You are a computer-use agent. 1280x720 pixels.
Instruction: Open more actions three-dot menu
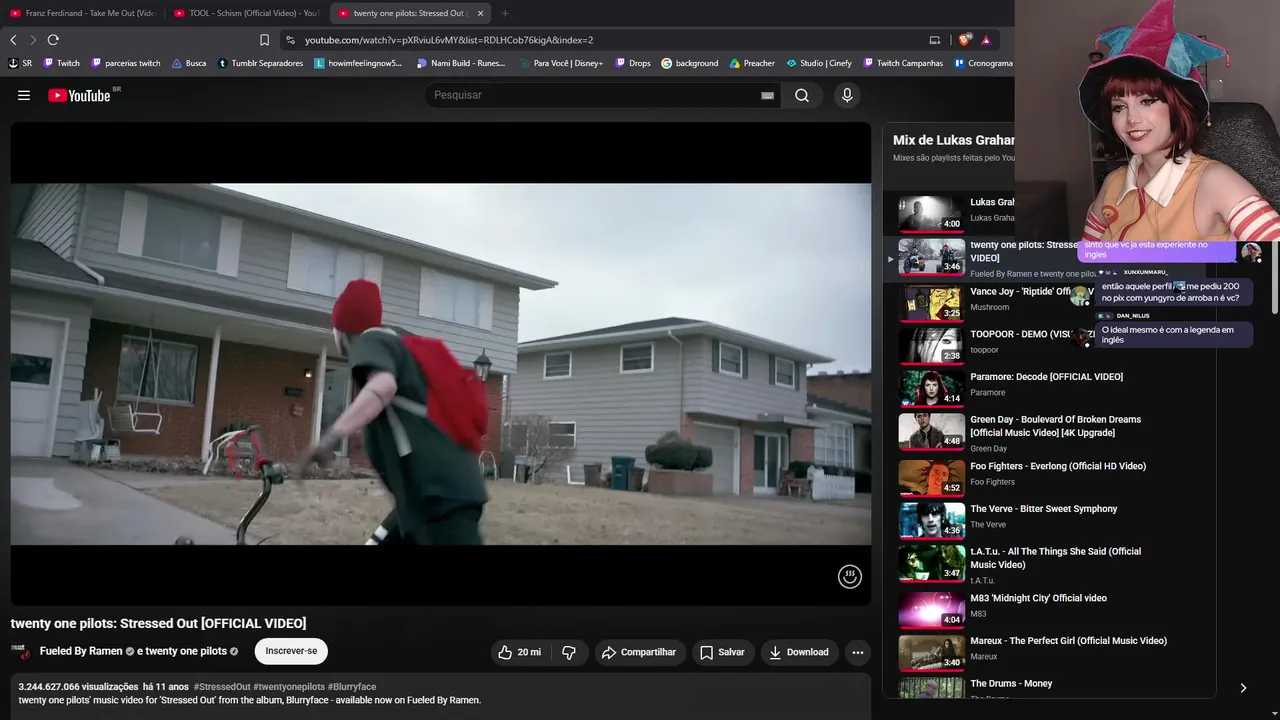coord(857,652)
